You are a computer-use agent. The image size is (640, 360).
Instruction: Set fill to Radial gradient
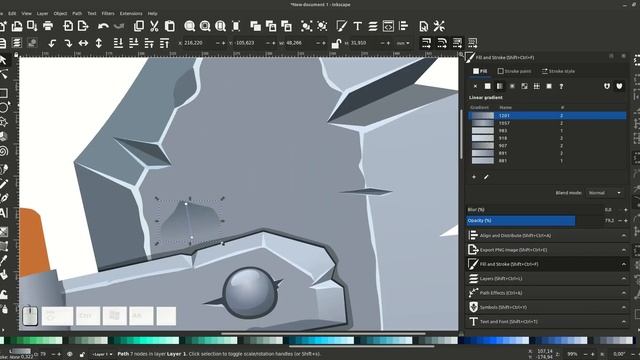coord(512,86)
